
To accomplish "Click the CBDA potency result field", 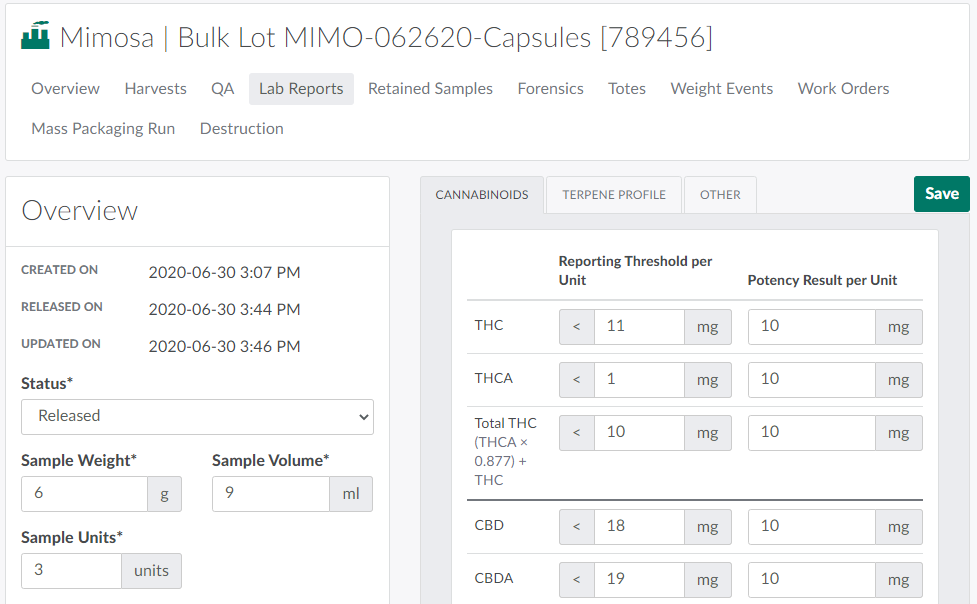I will 811,580.
